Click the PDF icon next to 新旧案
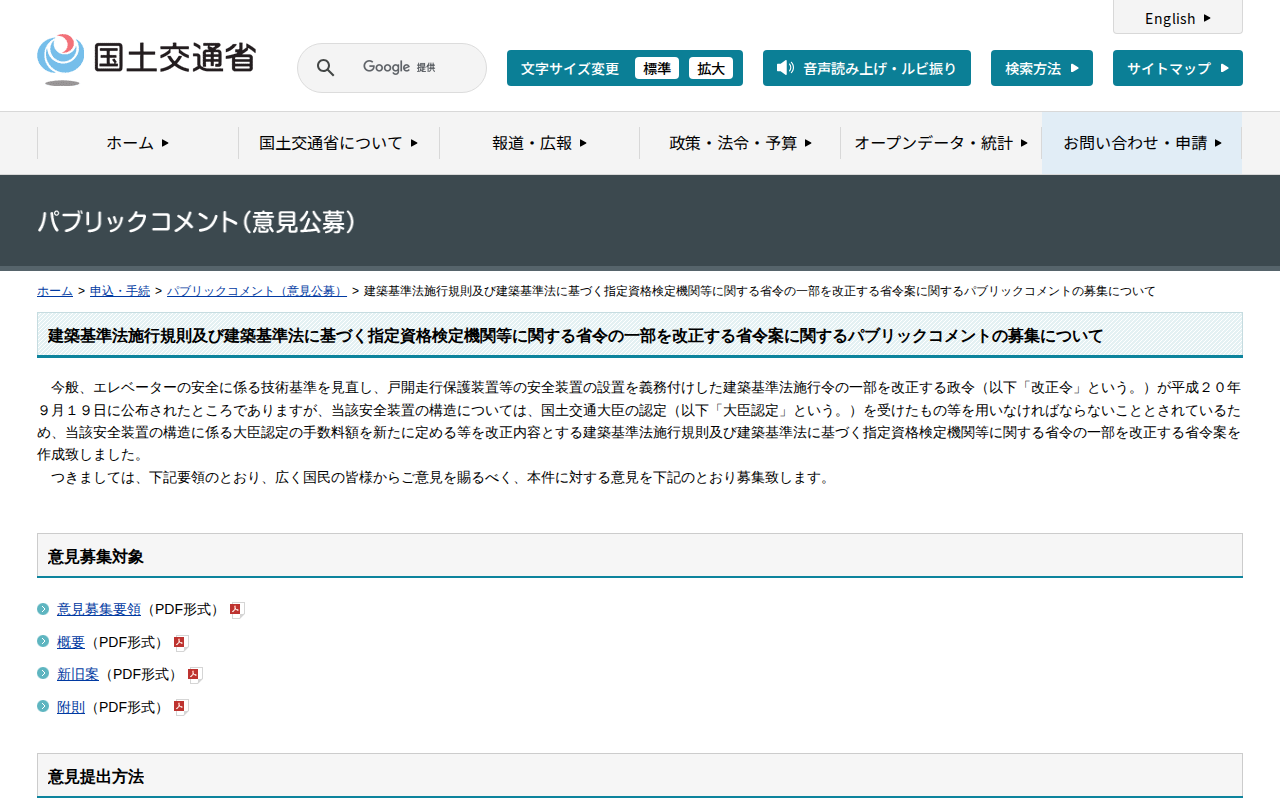The image size is (1280, 800). 194,675
